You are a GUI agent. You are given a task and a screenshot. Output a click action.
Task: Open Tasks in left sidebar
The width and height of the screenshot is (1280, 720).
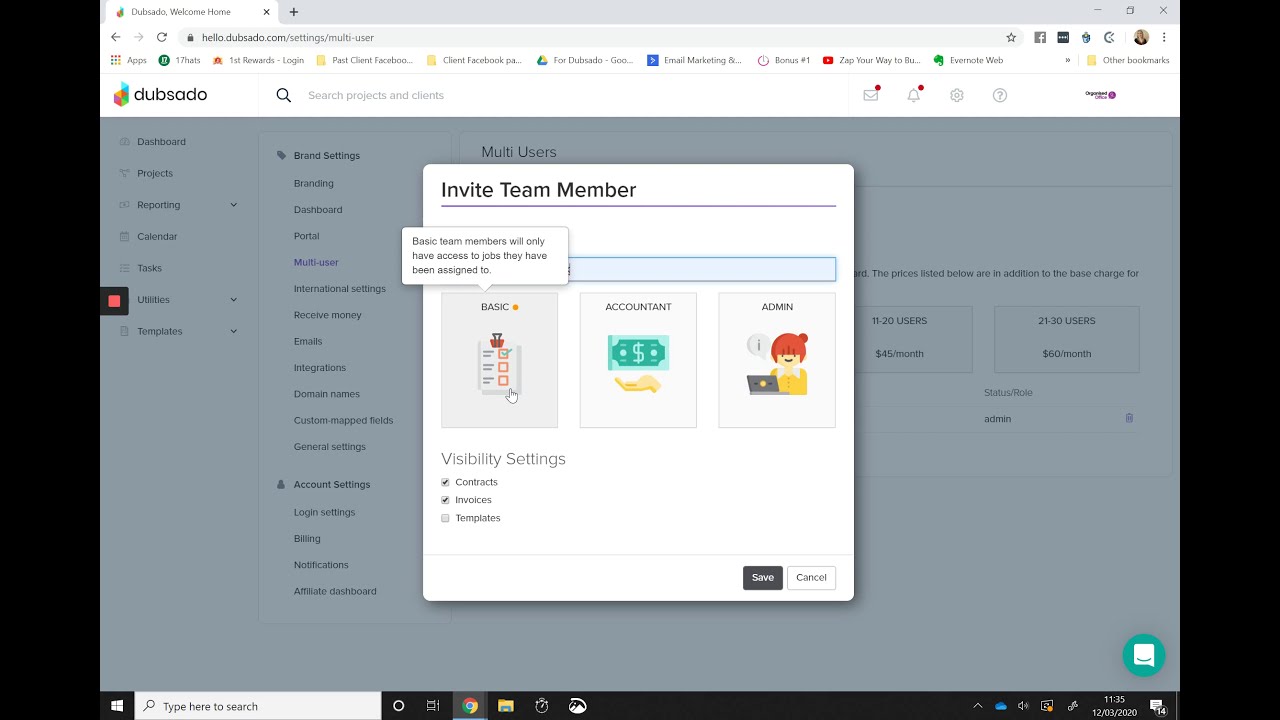point(149,268)
